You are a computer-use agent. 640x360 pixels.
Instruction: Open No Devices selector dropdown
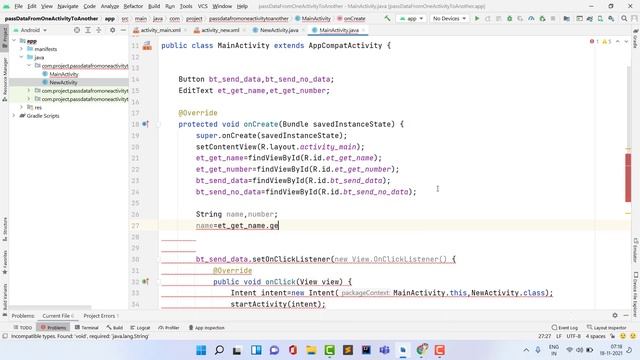click(x=449, y=18)
